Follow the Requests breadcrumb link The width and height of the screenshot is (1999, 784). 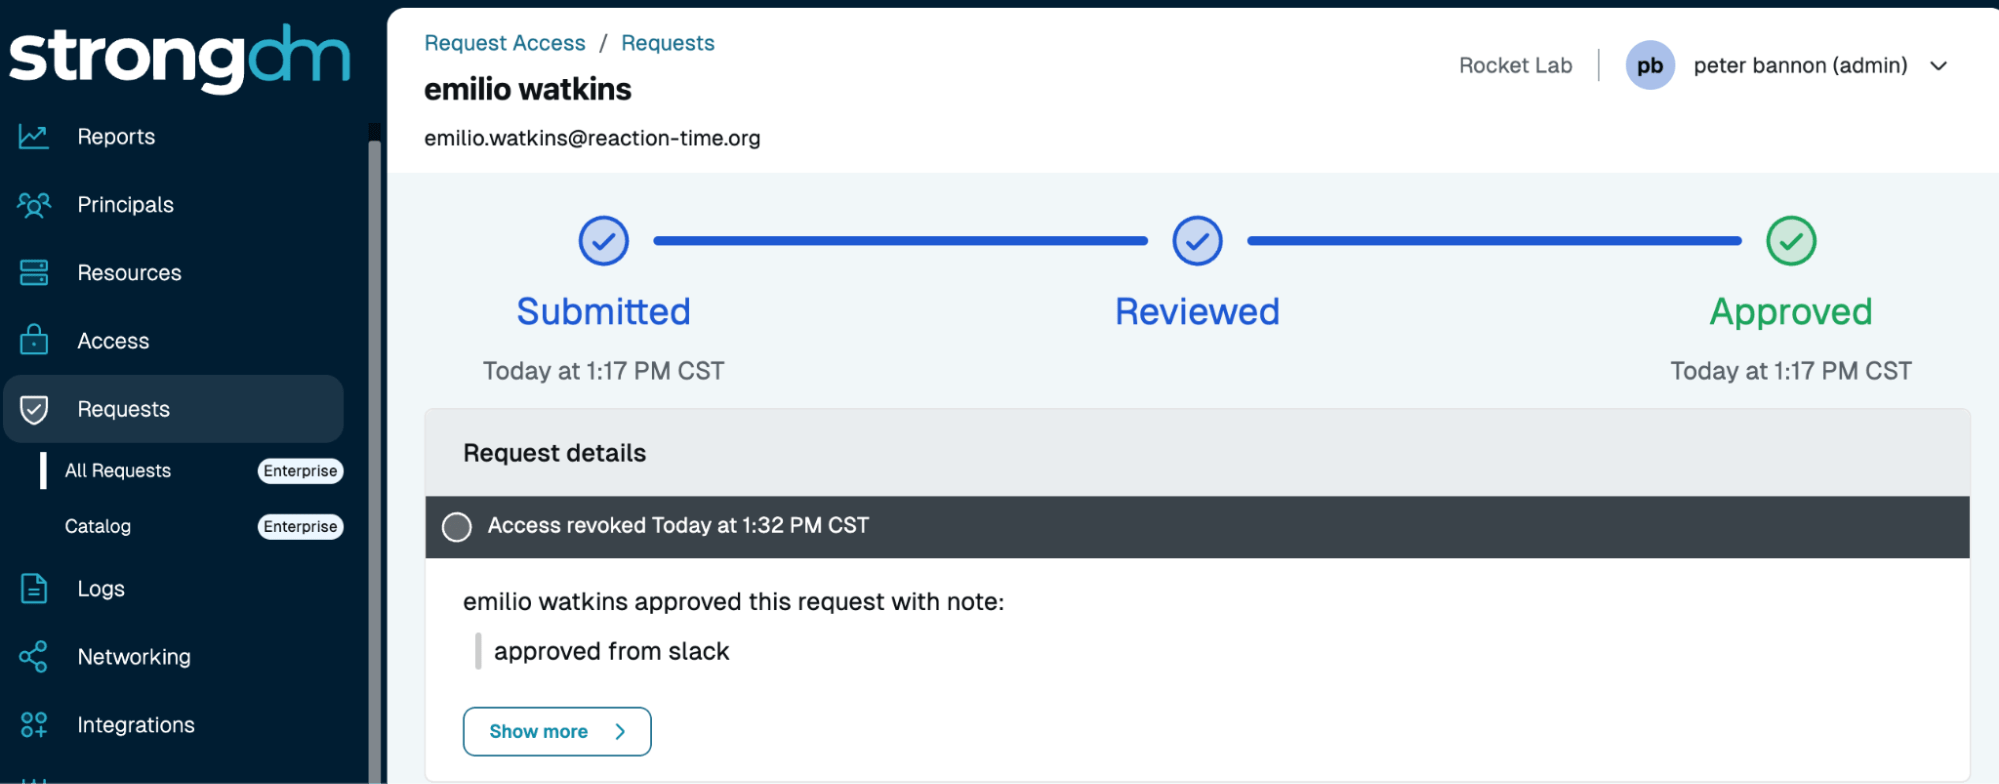coord(667,42)
